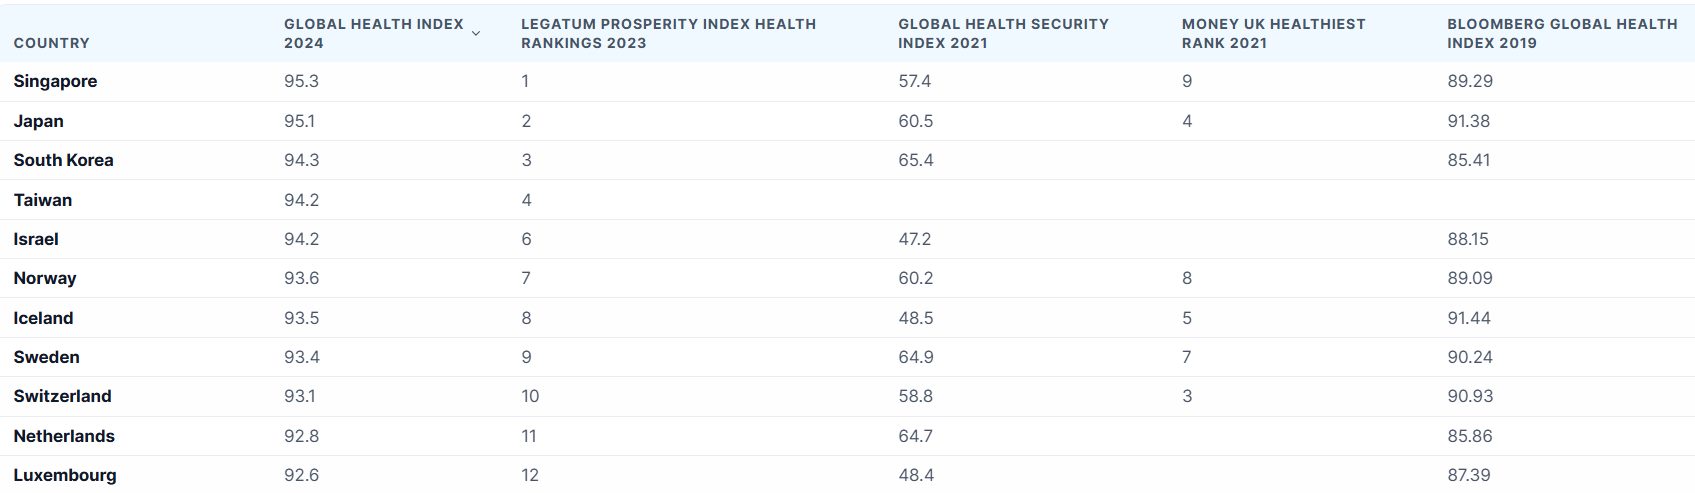Open the South Korea row link
The image size is (1695, 493).
pyautogui.click(x=64, y=160)
